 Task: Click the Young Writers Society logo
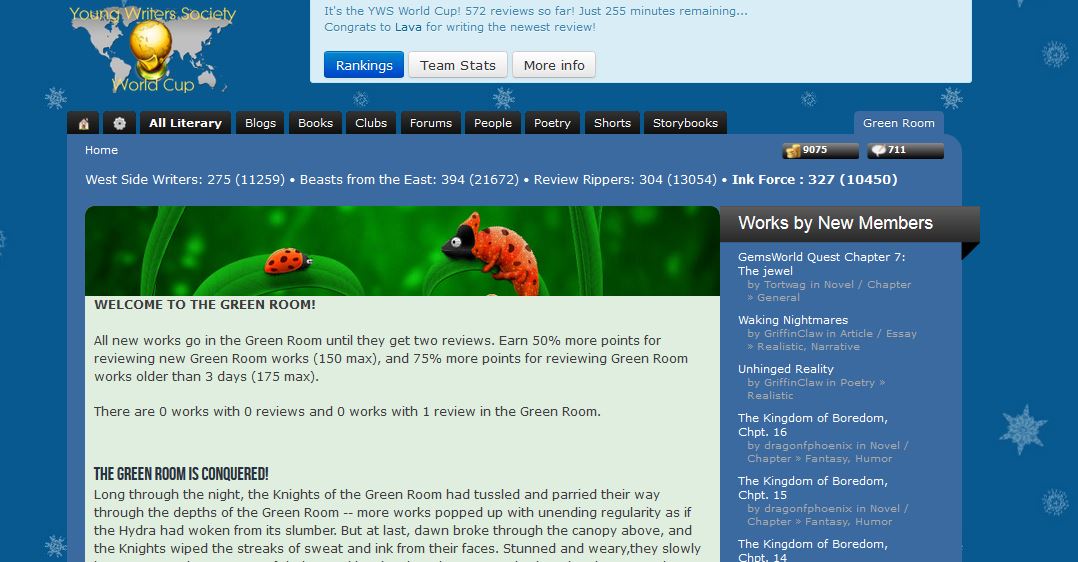(152, 50)
